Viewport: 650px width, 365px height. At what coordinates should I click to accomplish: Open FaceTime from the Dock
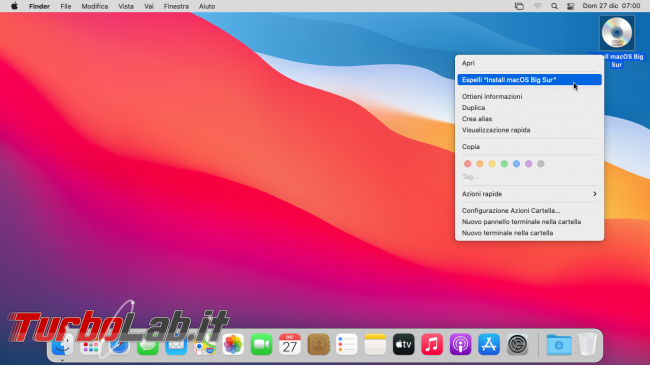[262, 345]
